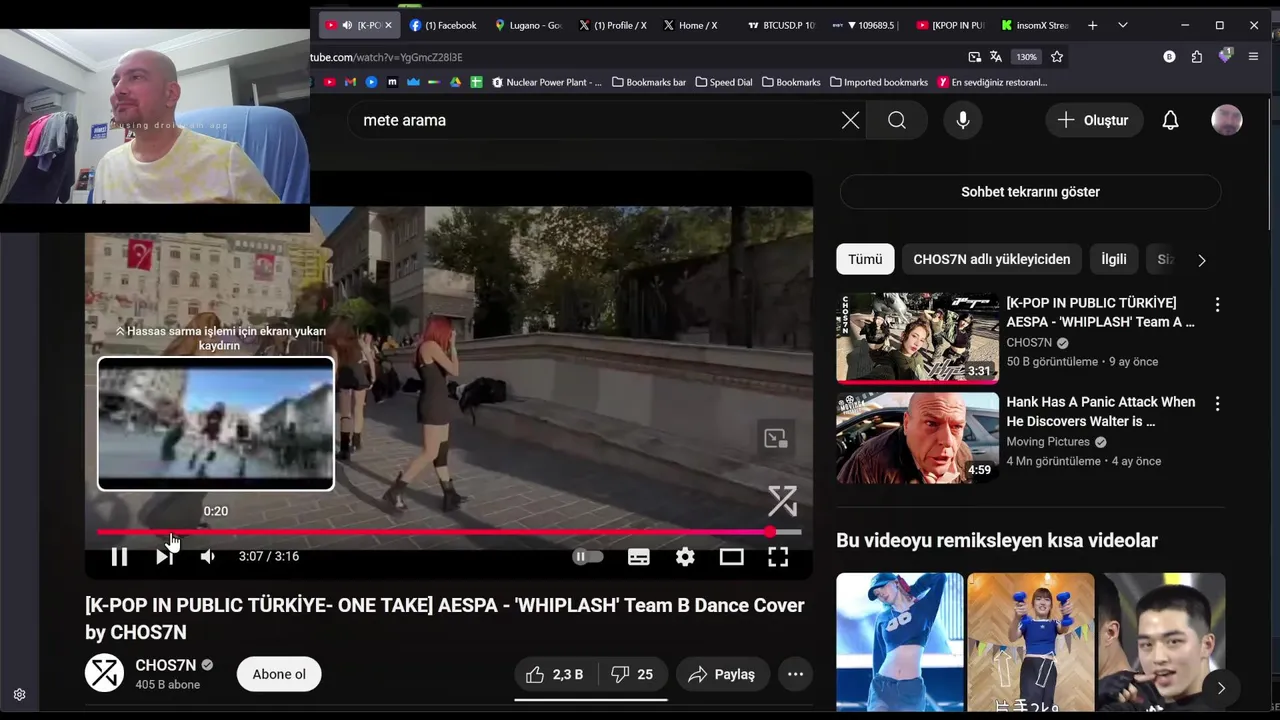The width and height of the screenshot is (1280, 720).
Task: Open the account avatar menu
Action: tap(1227, 120)
